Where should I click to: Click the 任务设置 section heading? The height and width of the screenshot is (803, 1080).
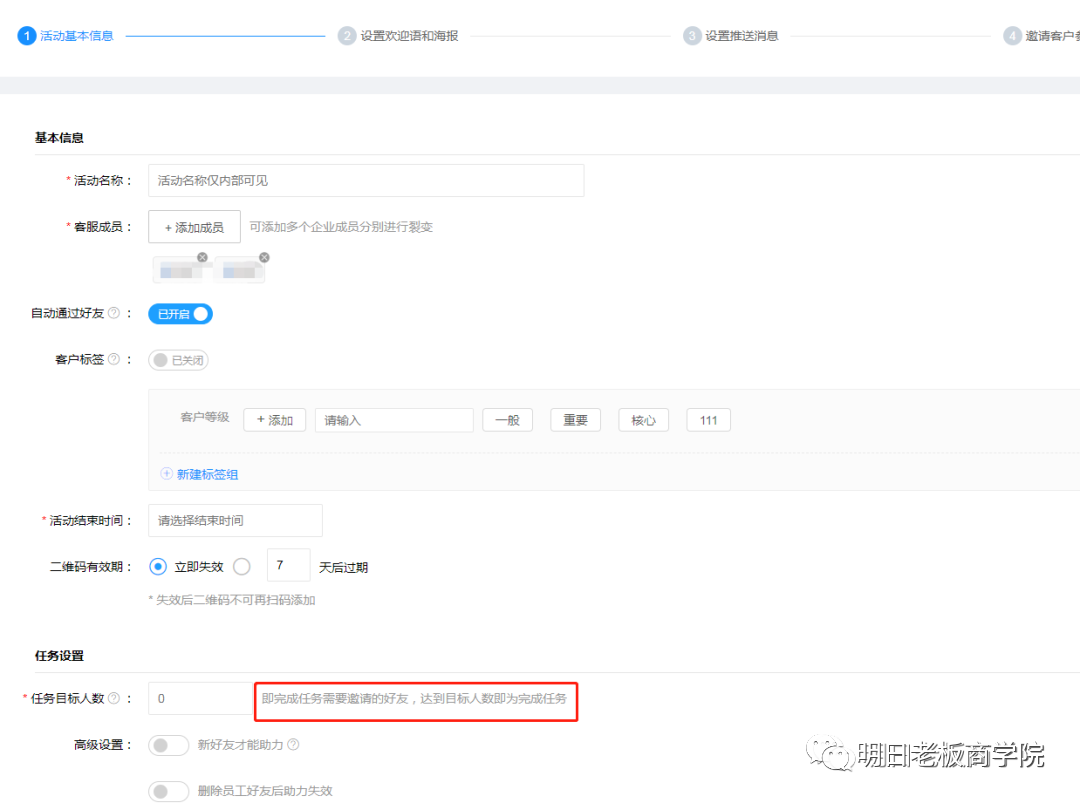[59, 656]
